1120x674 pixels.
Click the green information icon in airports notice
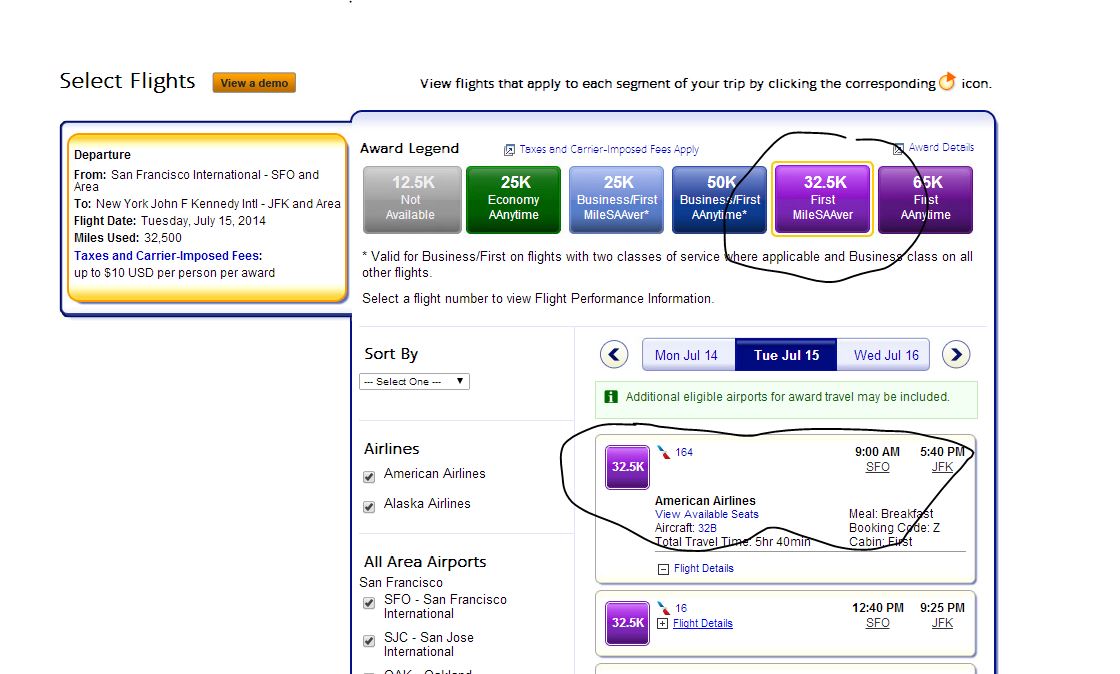(x=611, y=397)
